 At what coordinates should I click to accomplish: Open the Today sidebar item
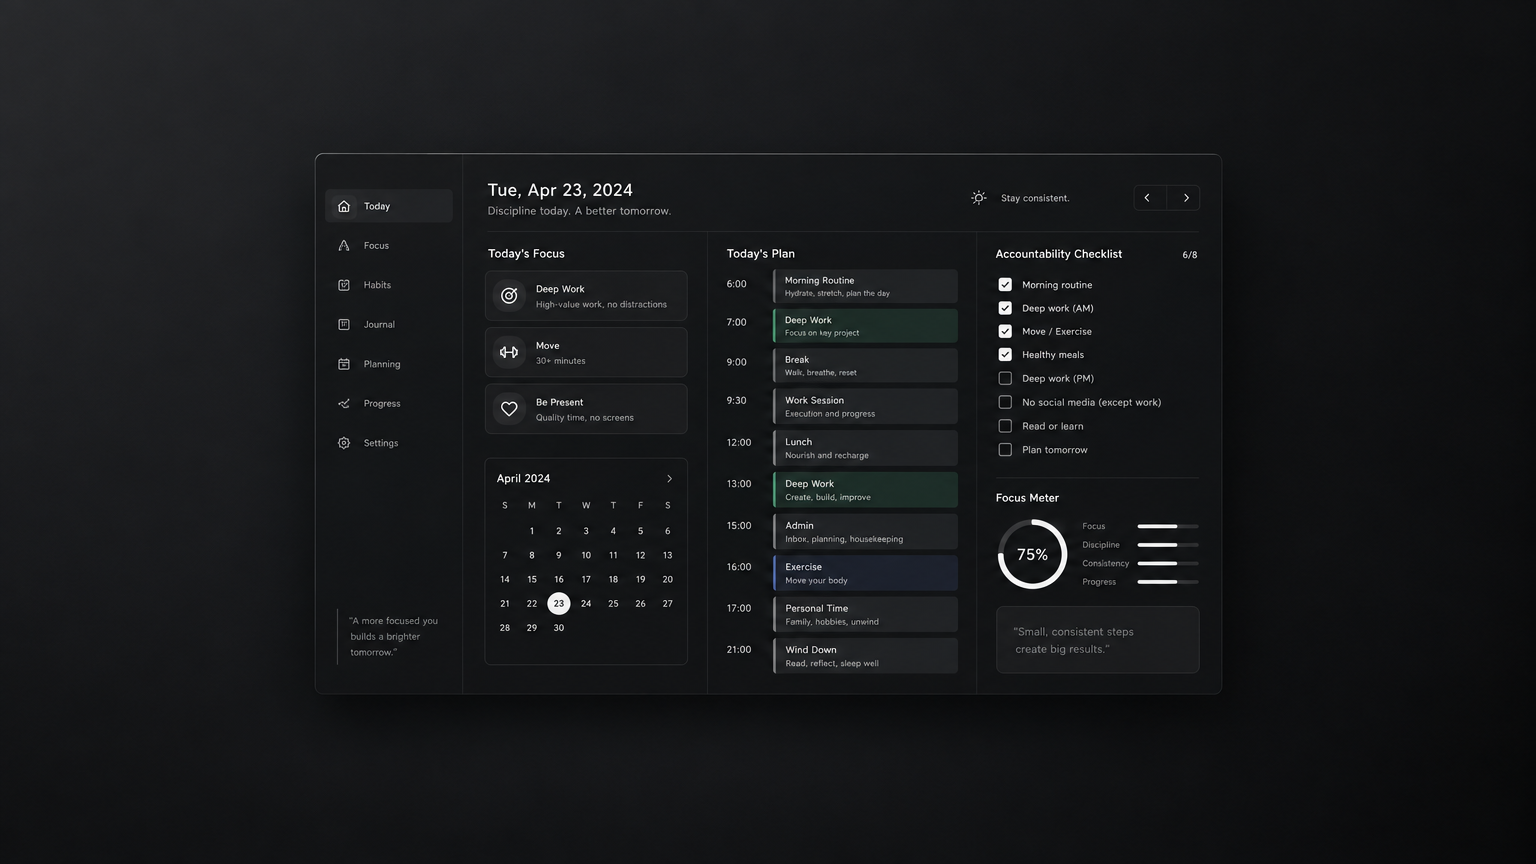[x=389, y=206]
